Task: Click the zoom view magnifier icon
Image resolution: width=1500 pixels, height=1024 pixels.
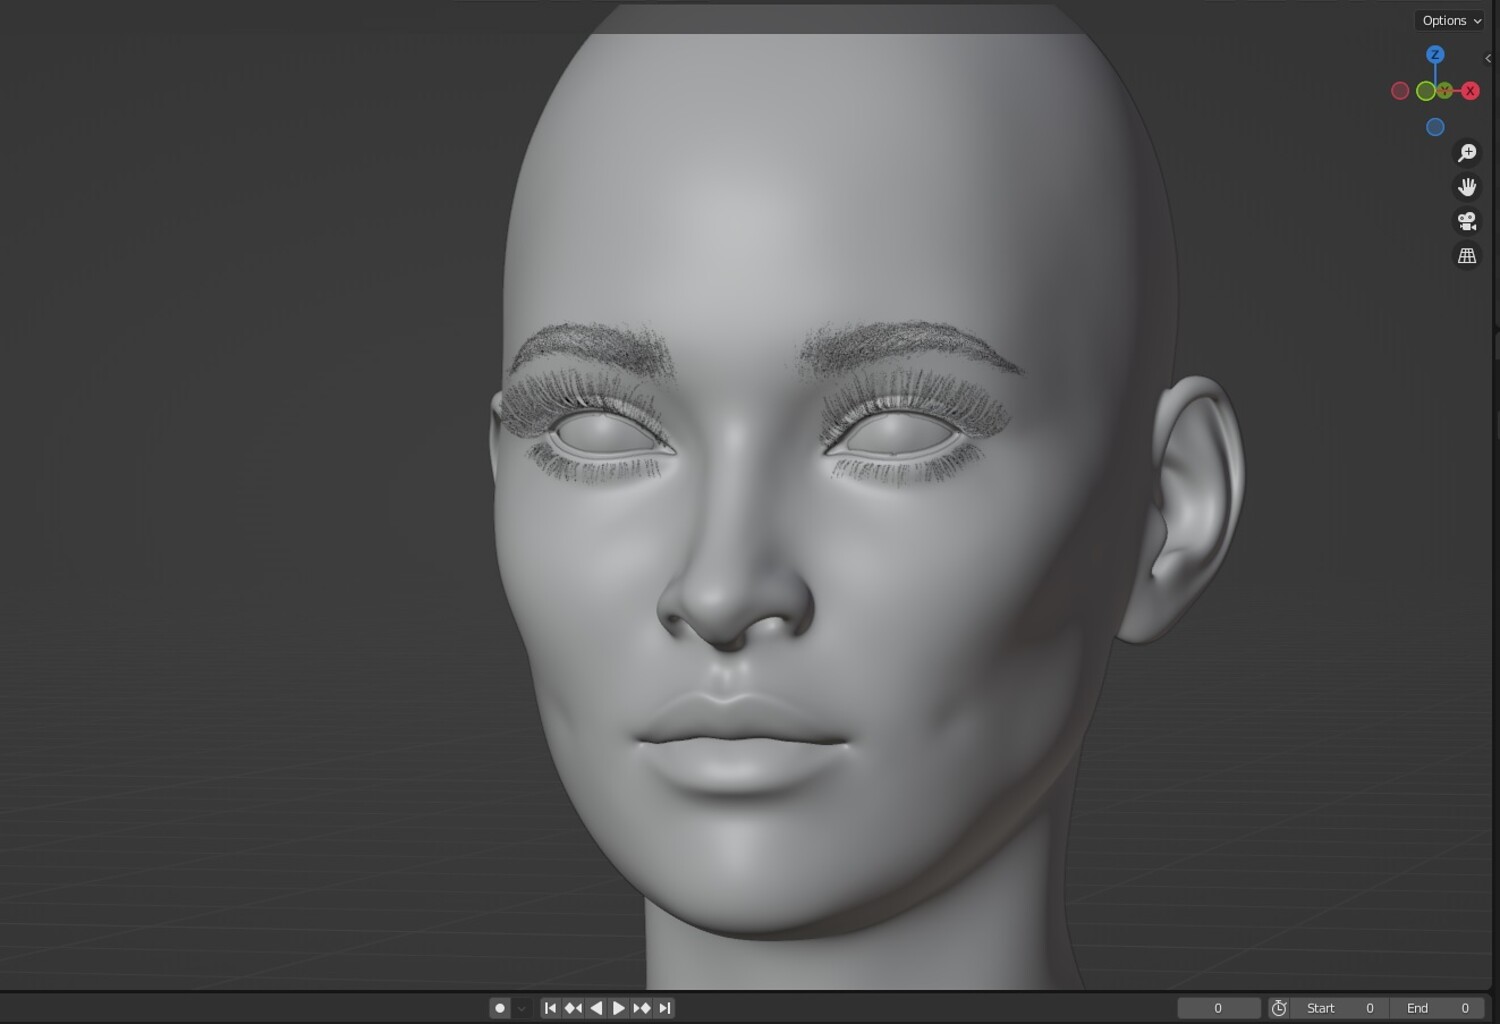Action: tap(1467, 153)
